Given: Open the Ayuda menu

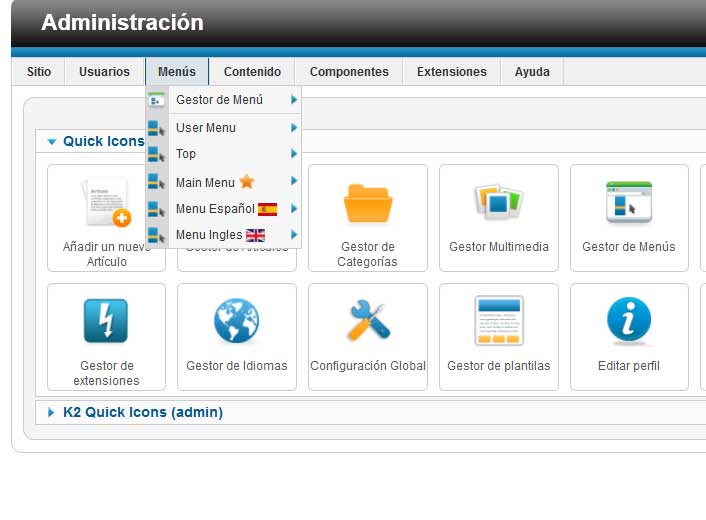Looking at the screenshot, I should (532, 72).
